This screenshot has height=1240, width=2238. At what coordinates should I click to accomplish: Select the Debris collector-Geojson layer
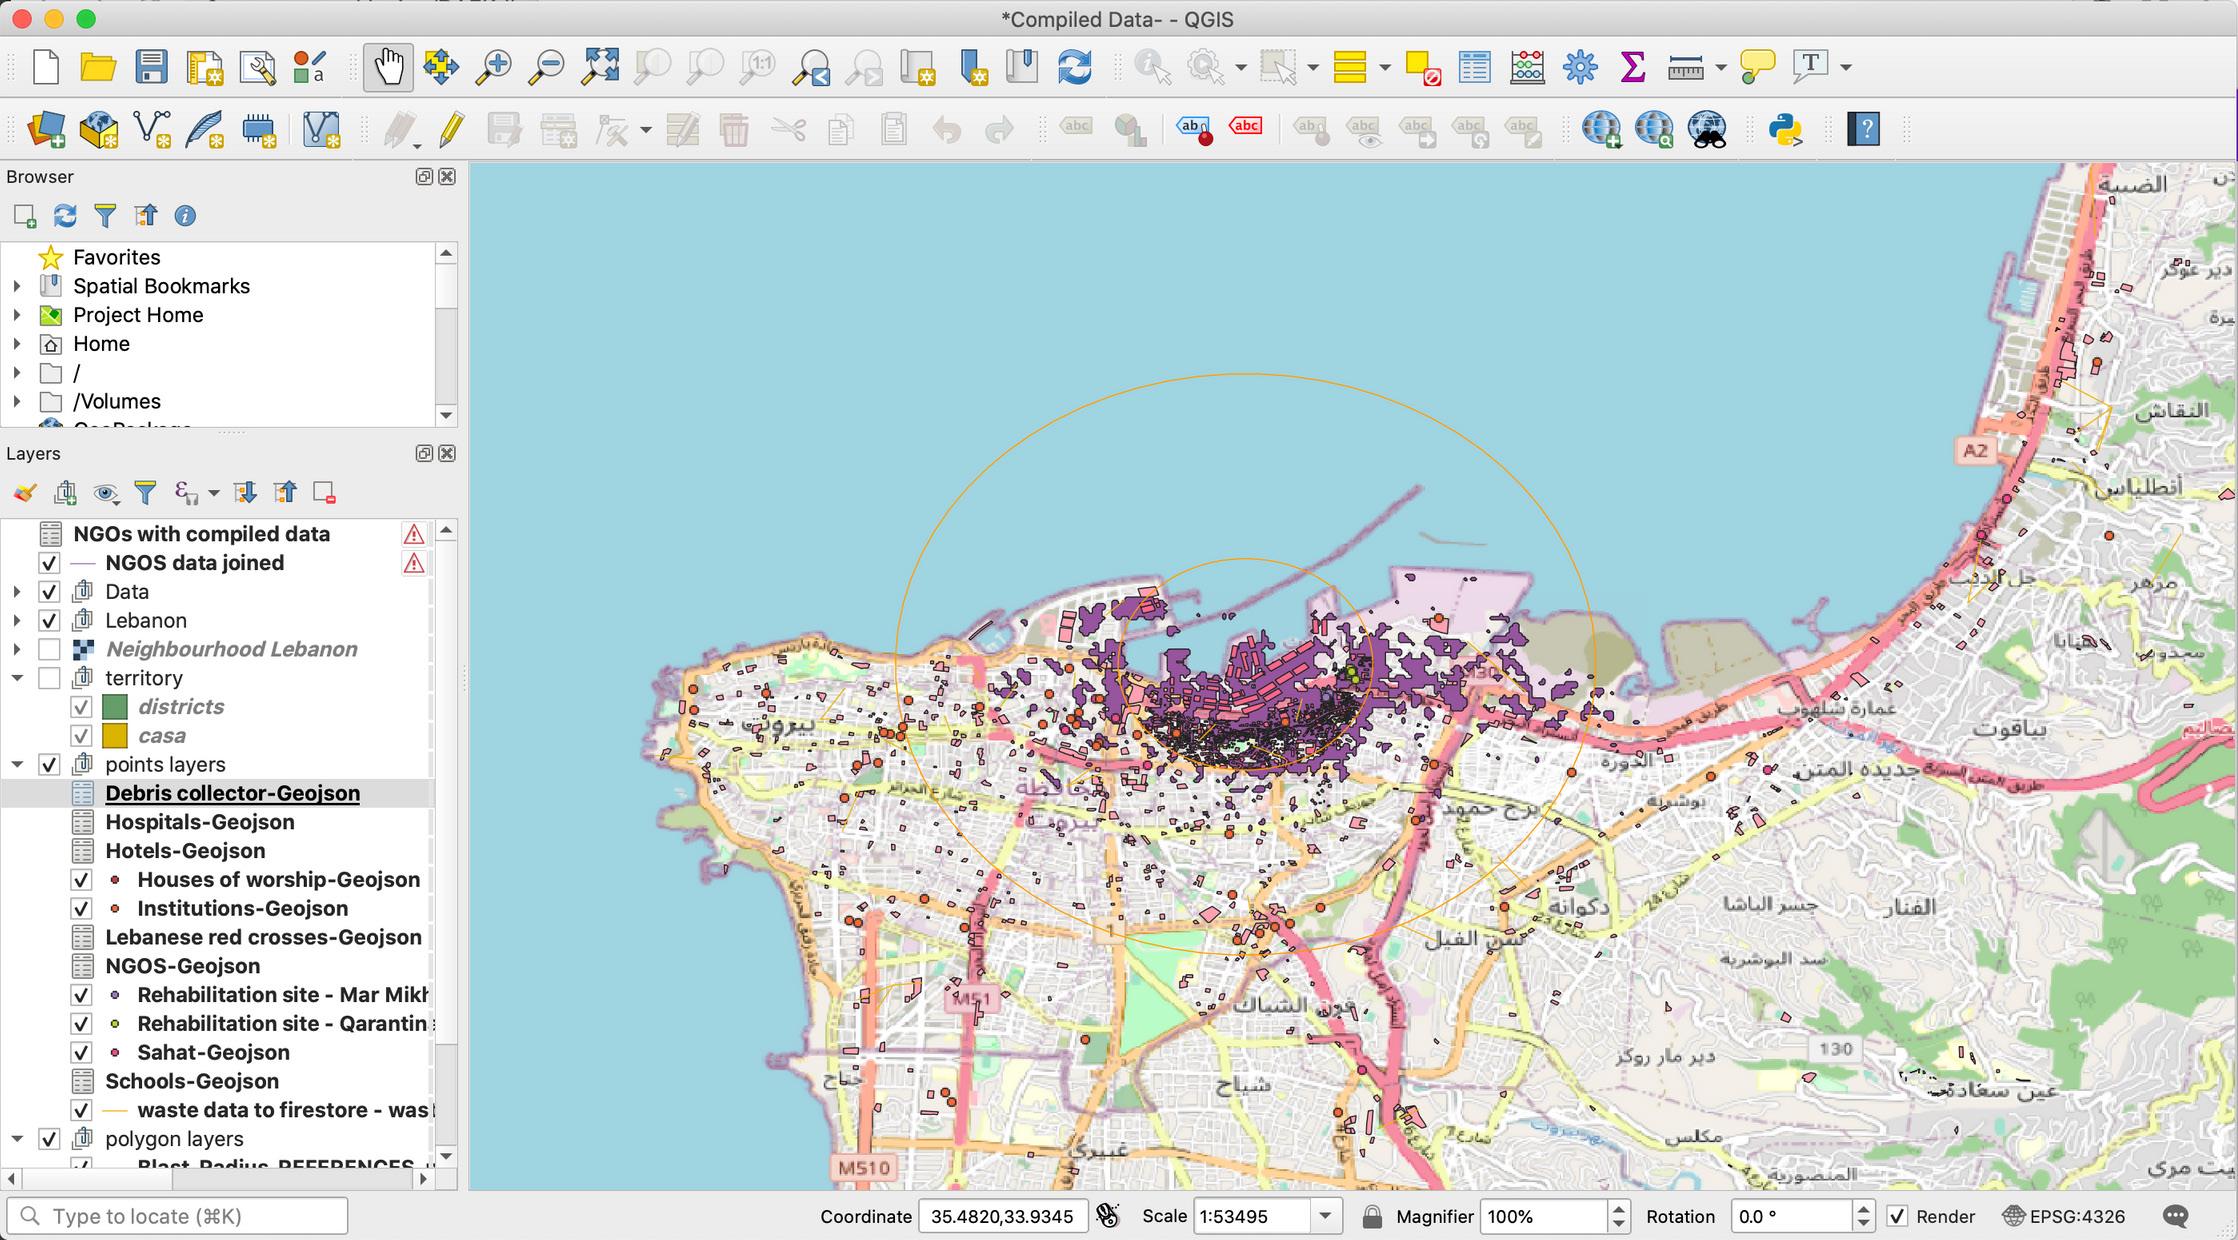point(232,794)
